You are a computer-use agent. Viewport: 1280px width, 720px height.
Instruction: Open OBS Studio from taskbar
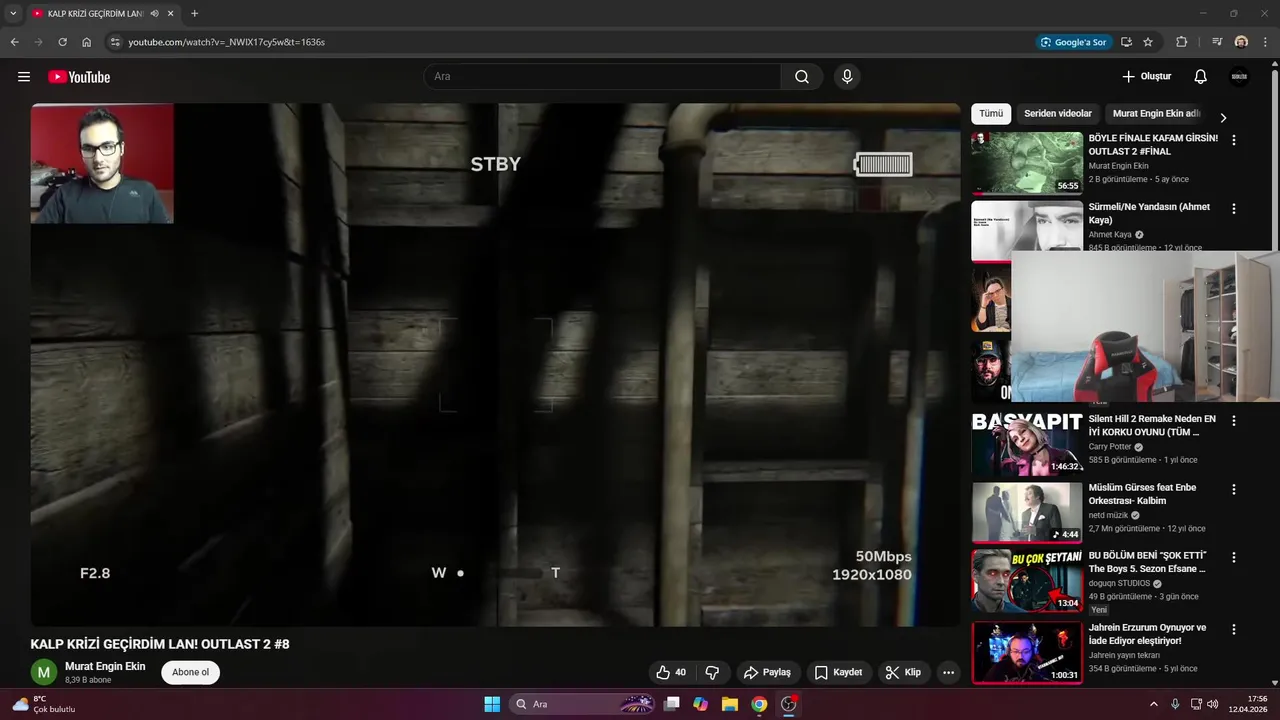[x=788, y=704]
